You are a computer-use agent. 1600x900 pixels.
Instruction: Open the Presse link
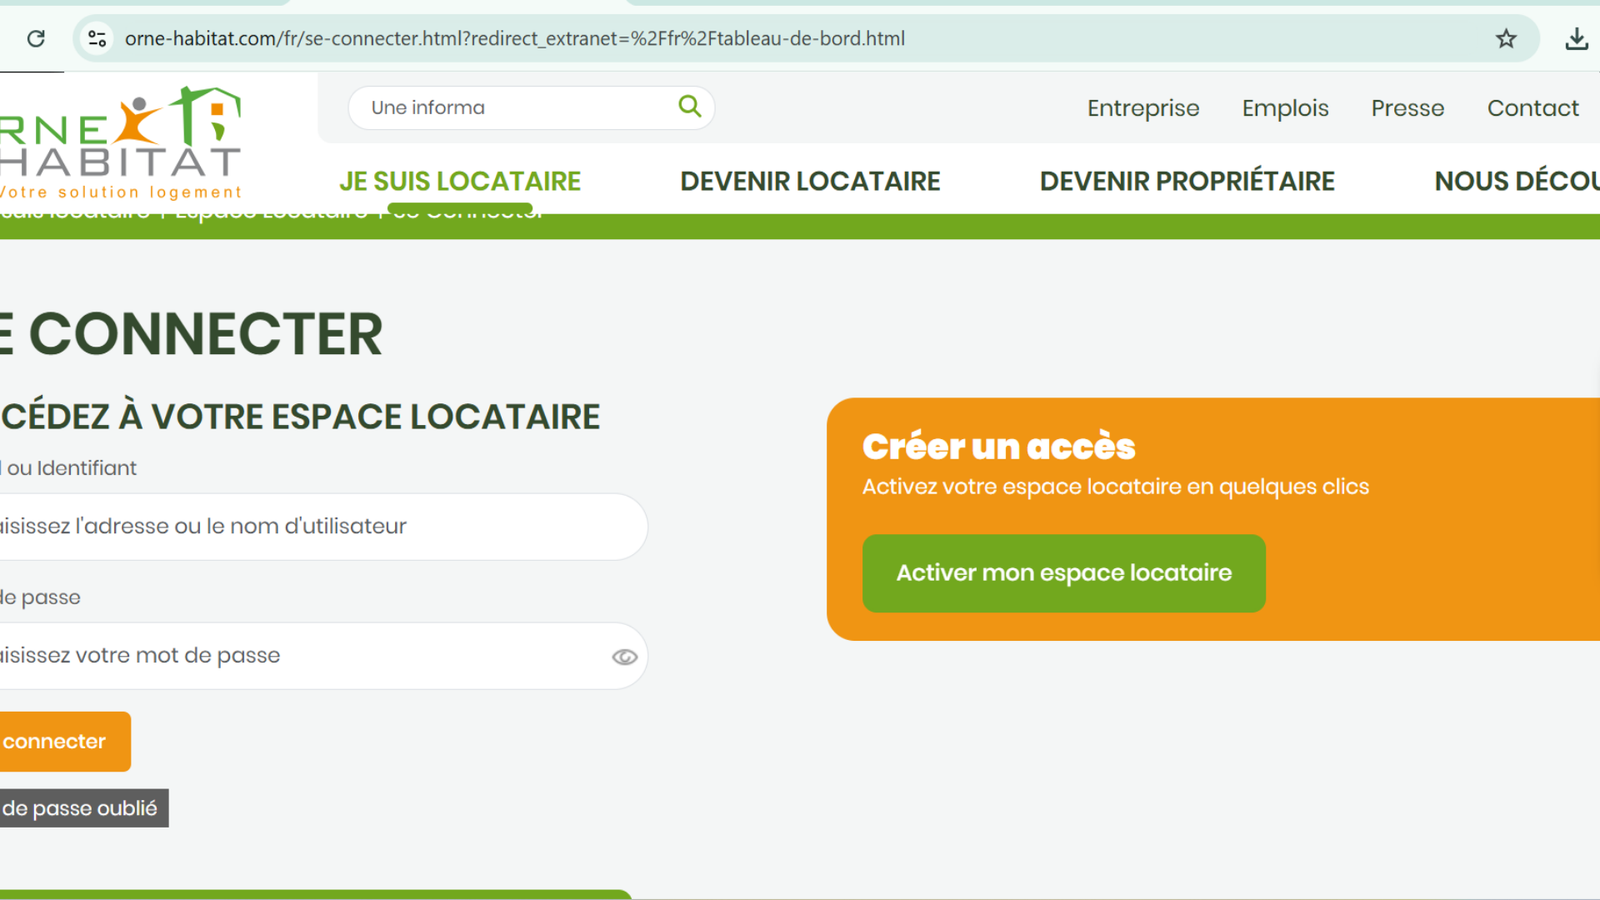click(x=1407, y=108)
